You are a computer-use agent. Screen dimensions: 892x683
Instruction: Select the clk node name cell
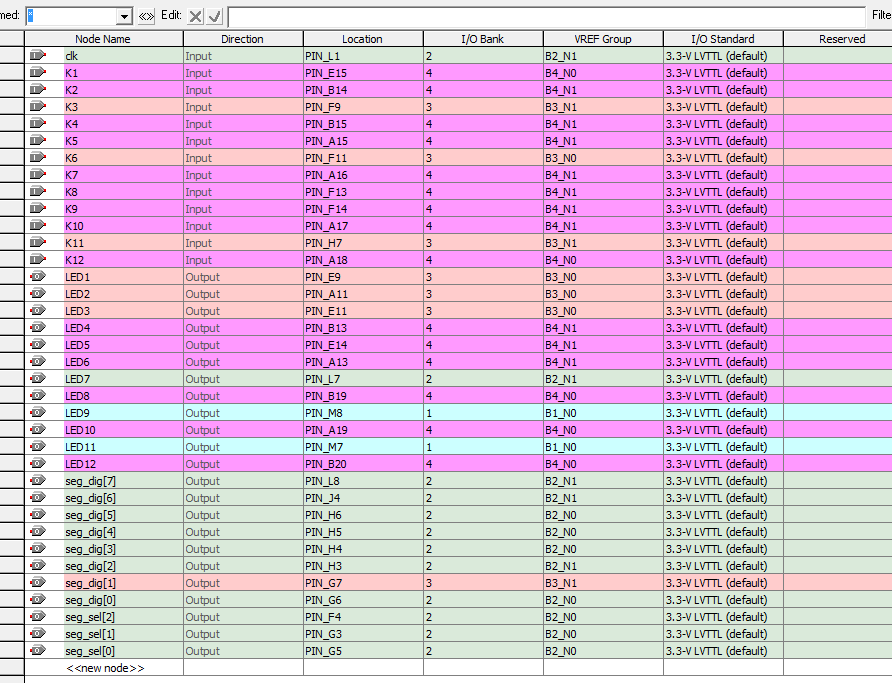pyautogui.click(x=123, y=56)
